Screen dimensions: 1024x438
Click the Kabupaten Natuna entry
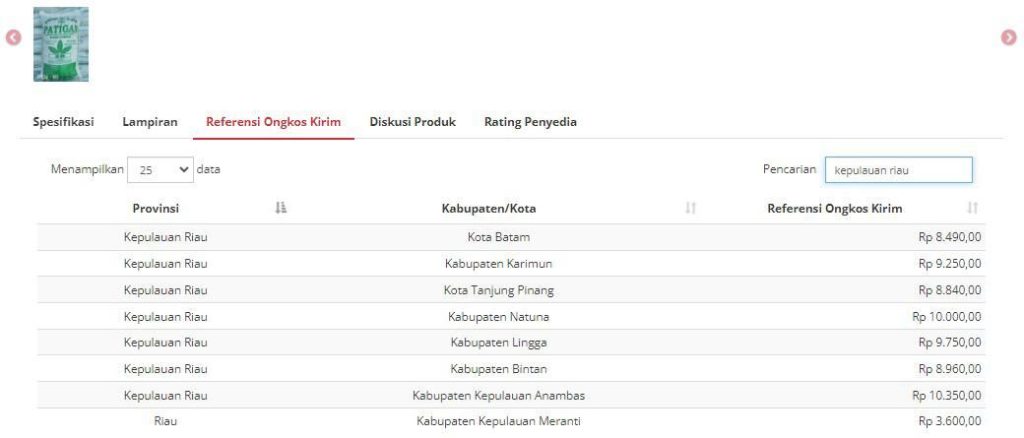[498, 317]
